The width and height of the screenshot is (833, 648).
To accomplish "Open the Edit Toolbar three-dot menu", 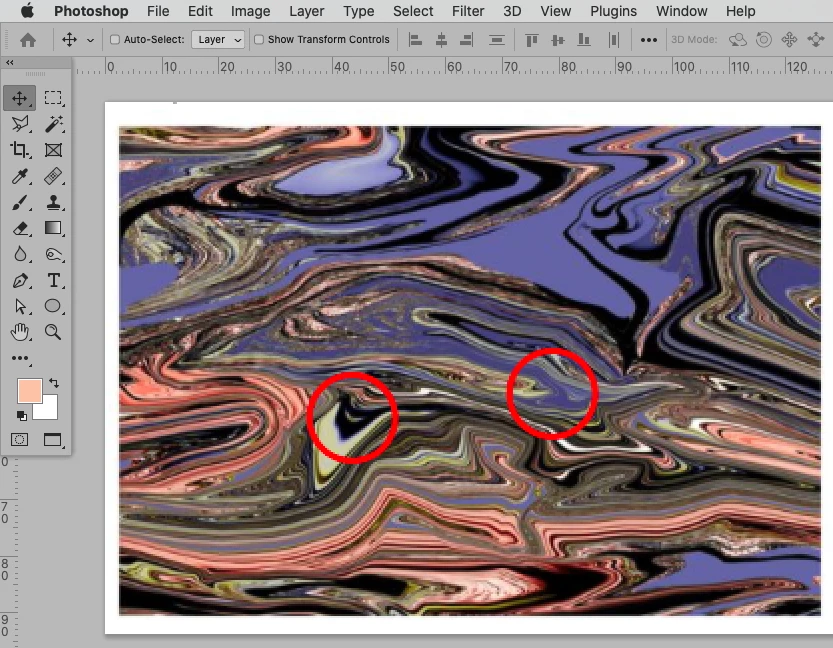I will point(20,359).
